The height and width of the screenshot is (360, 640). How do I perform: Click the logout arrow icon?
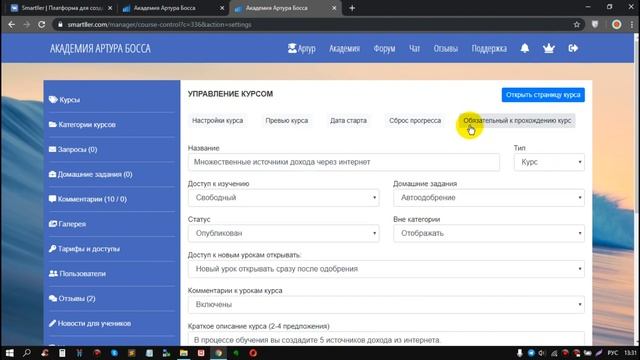[573, 48]
